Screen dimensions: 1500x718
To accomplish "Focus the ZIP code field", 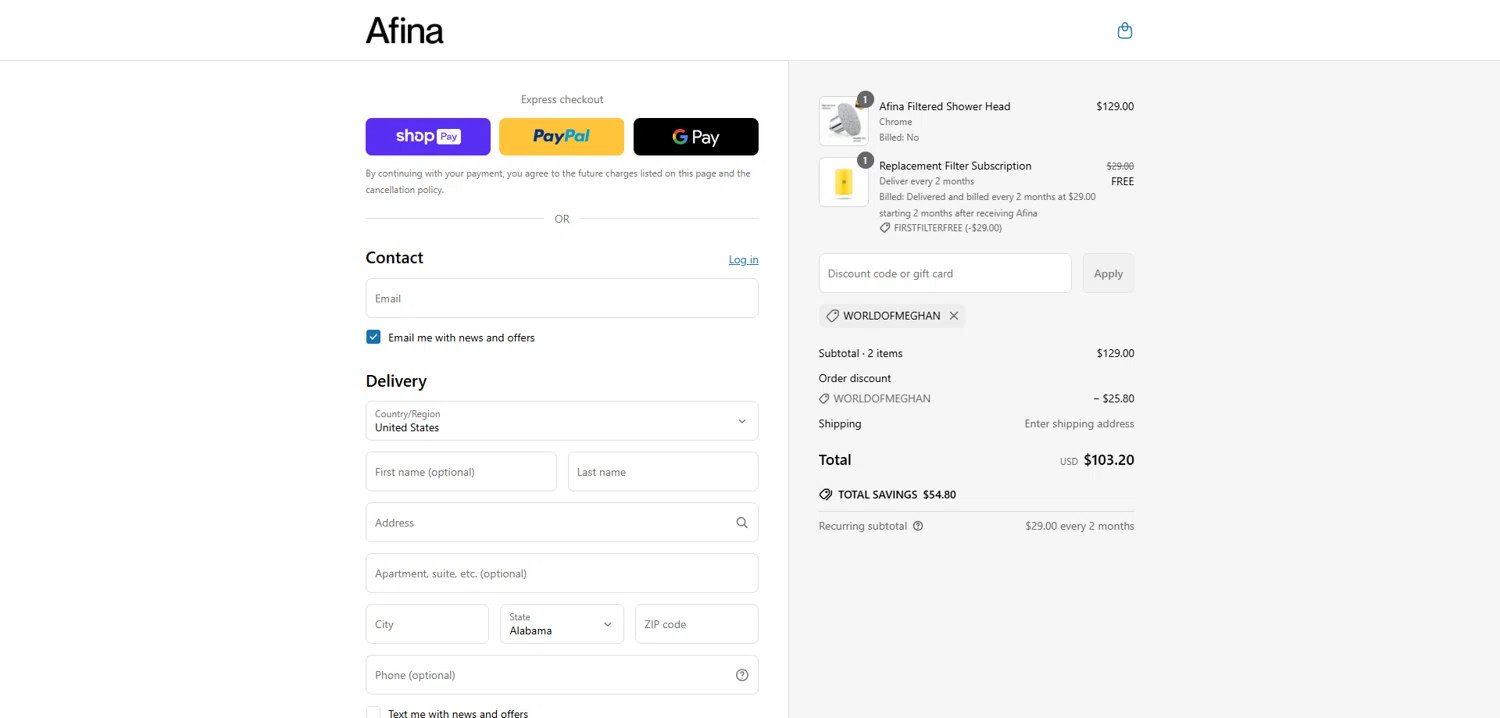I will coord(697,624).
